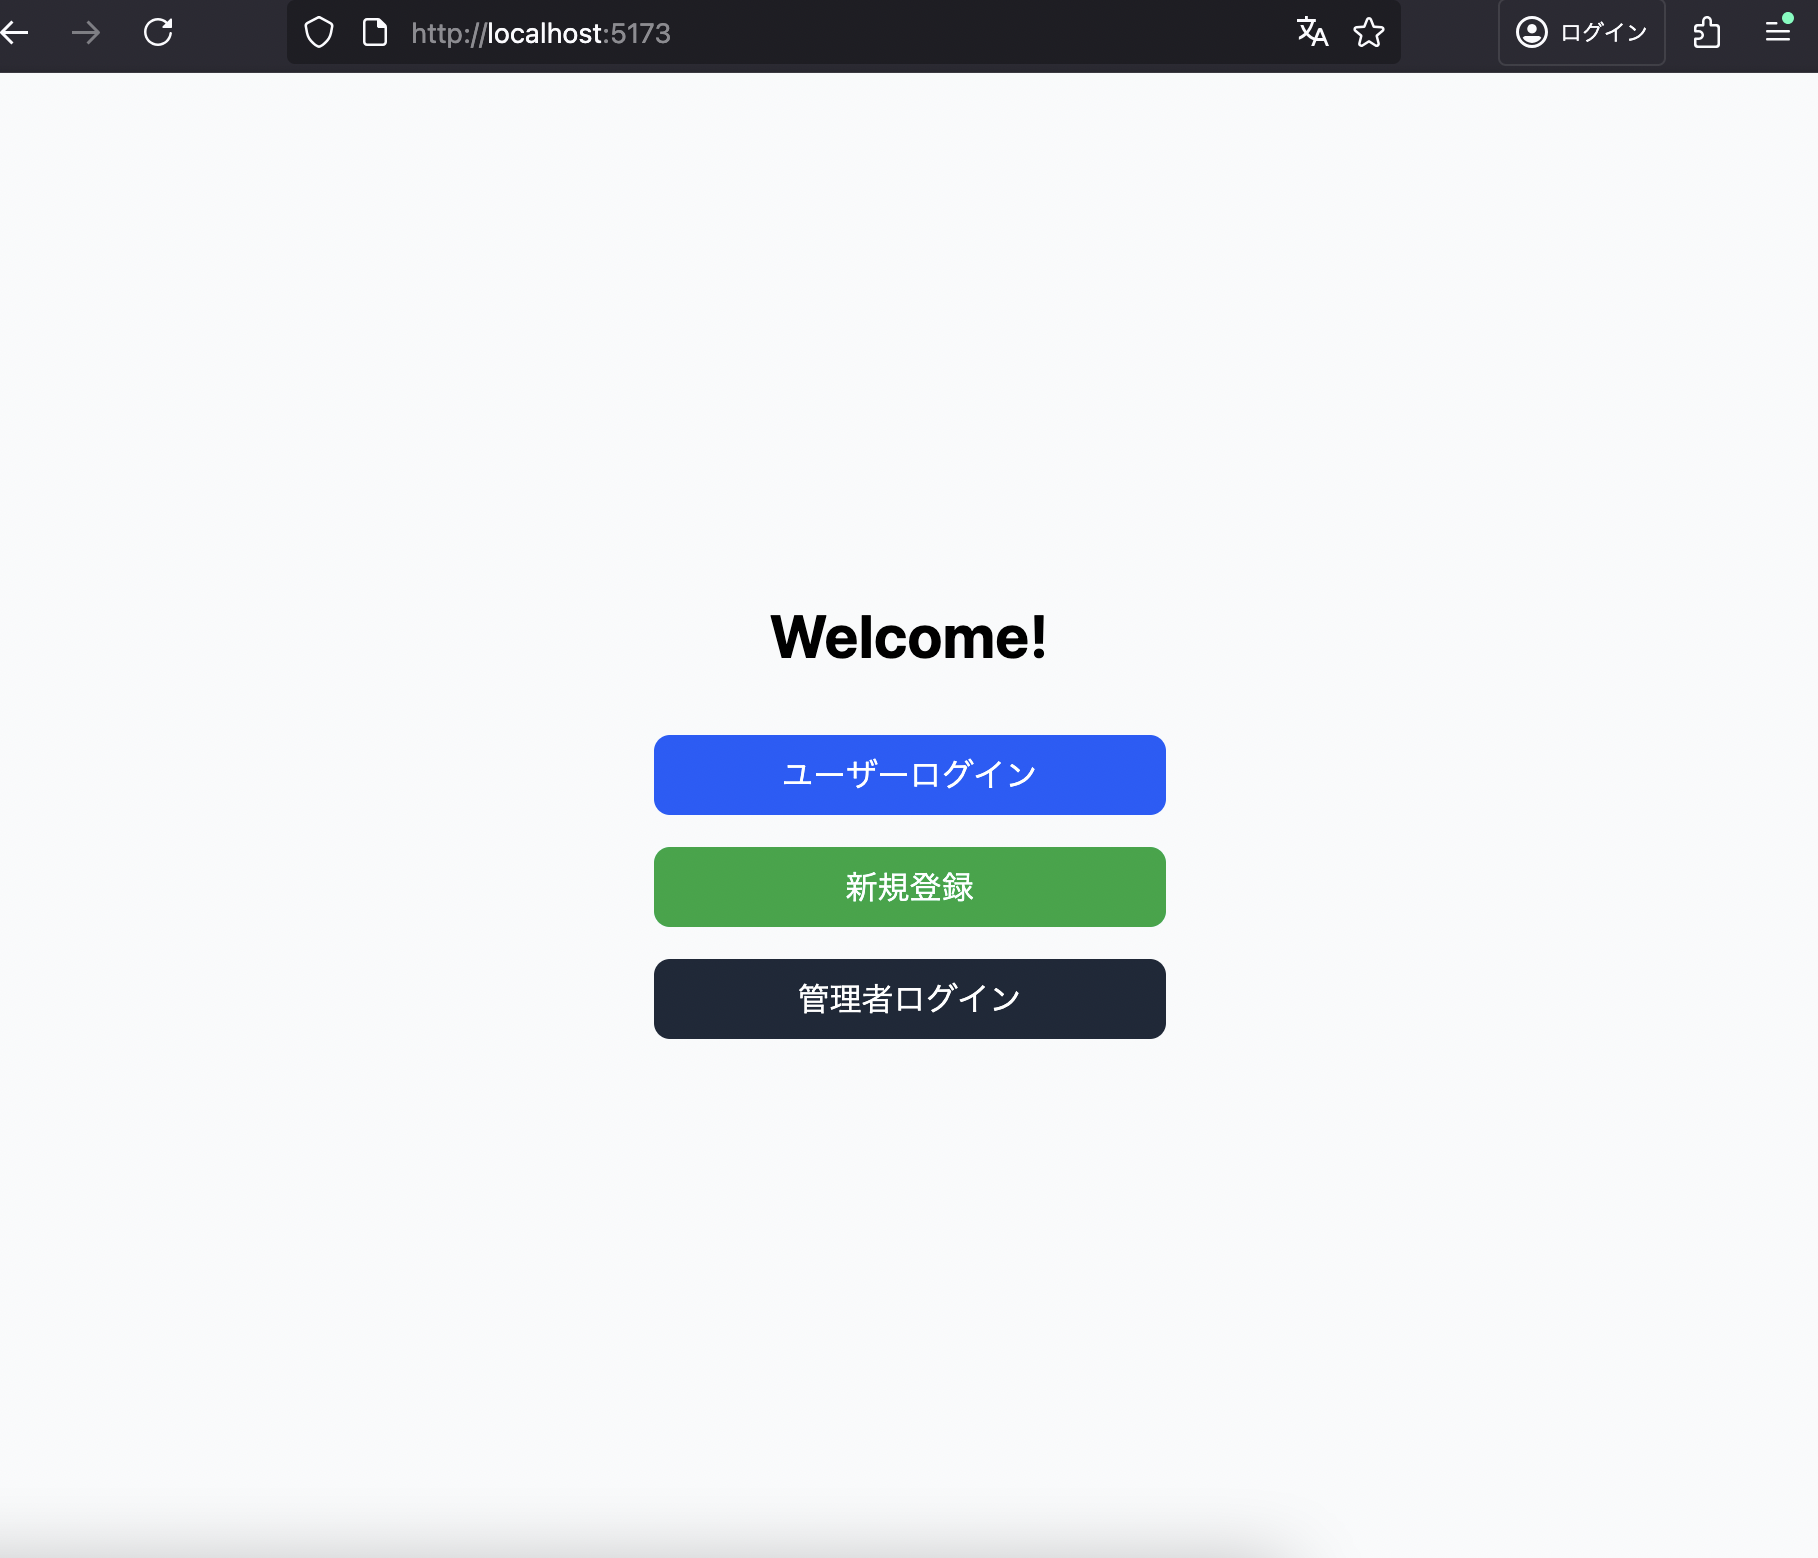Click the green update dot on menu icon
The width and height of the screenshot is (1818, 1558).
1788,18
